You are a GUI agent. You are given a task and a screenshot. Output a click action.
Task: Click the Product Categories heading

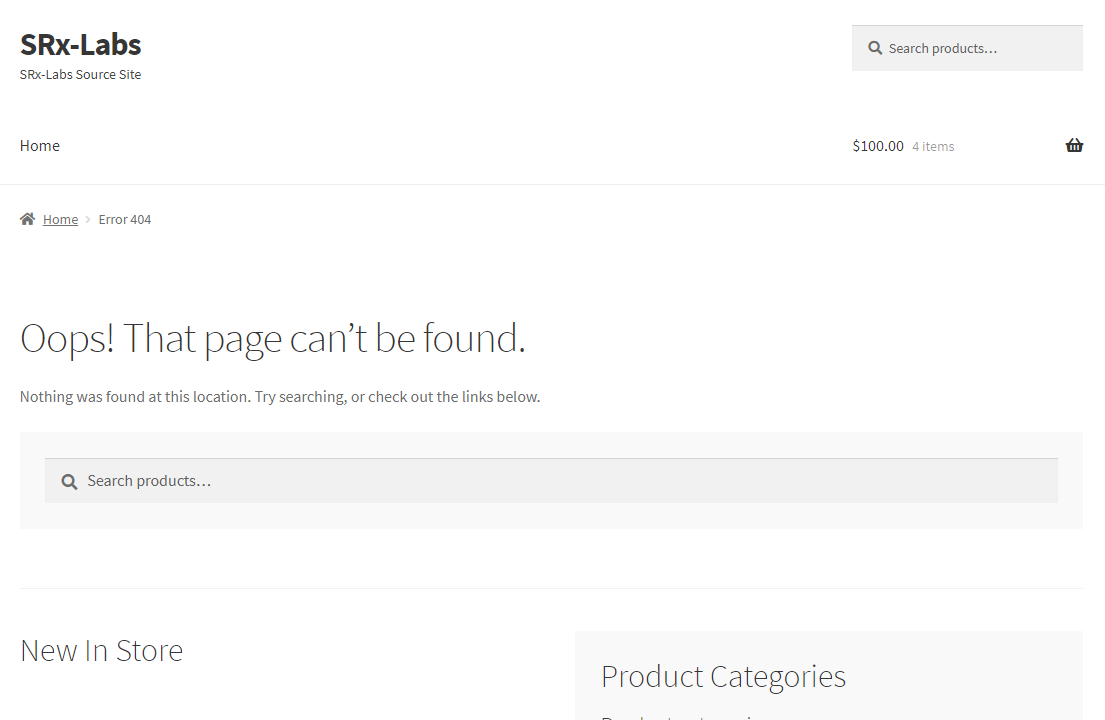tap(723, 677)
